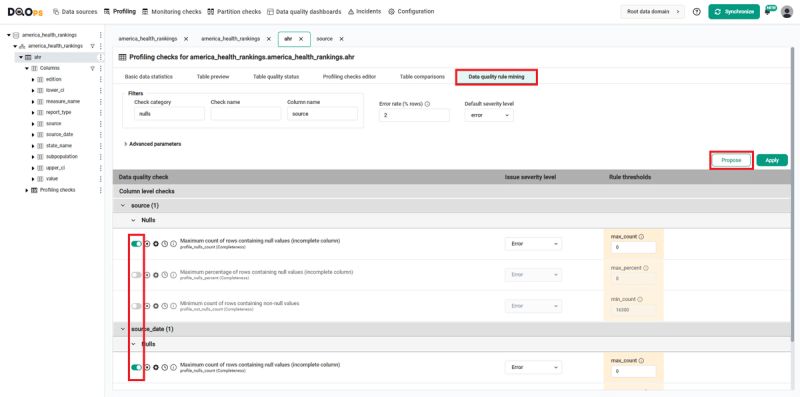
Task: Open Incidents in top navigation
Action: (364, 11)
